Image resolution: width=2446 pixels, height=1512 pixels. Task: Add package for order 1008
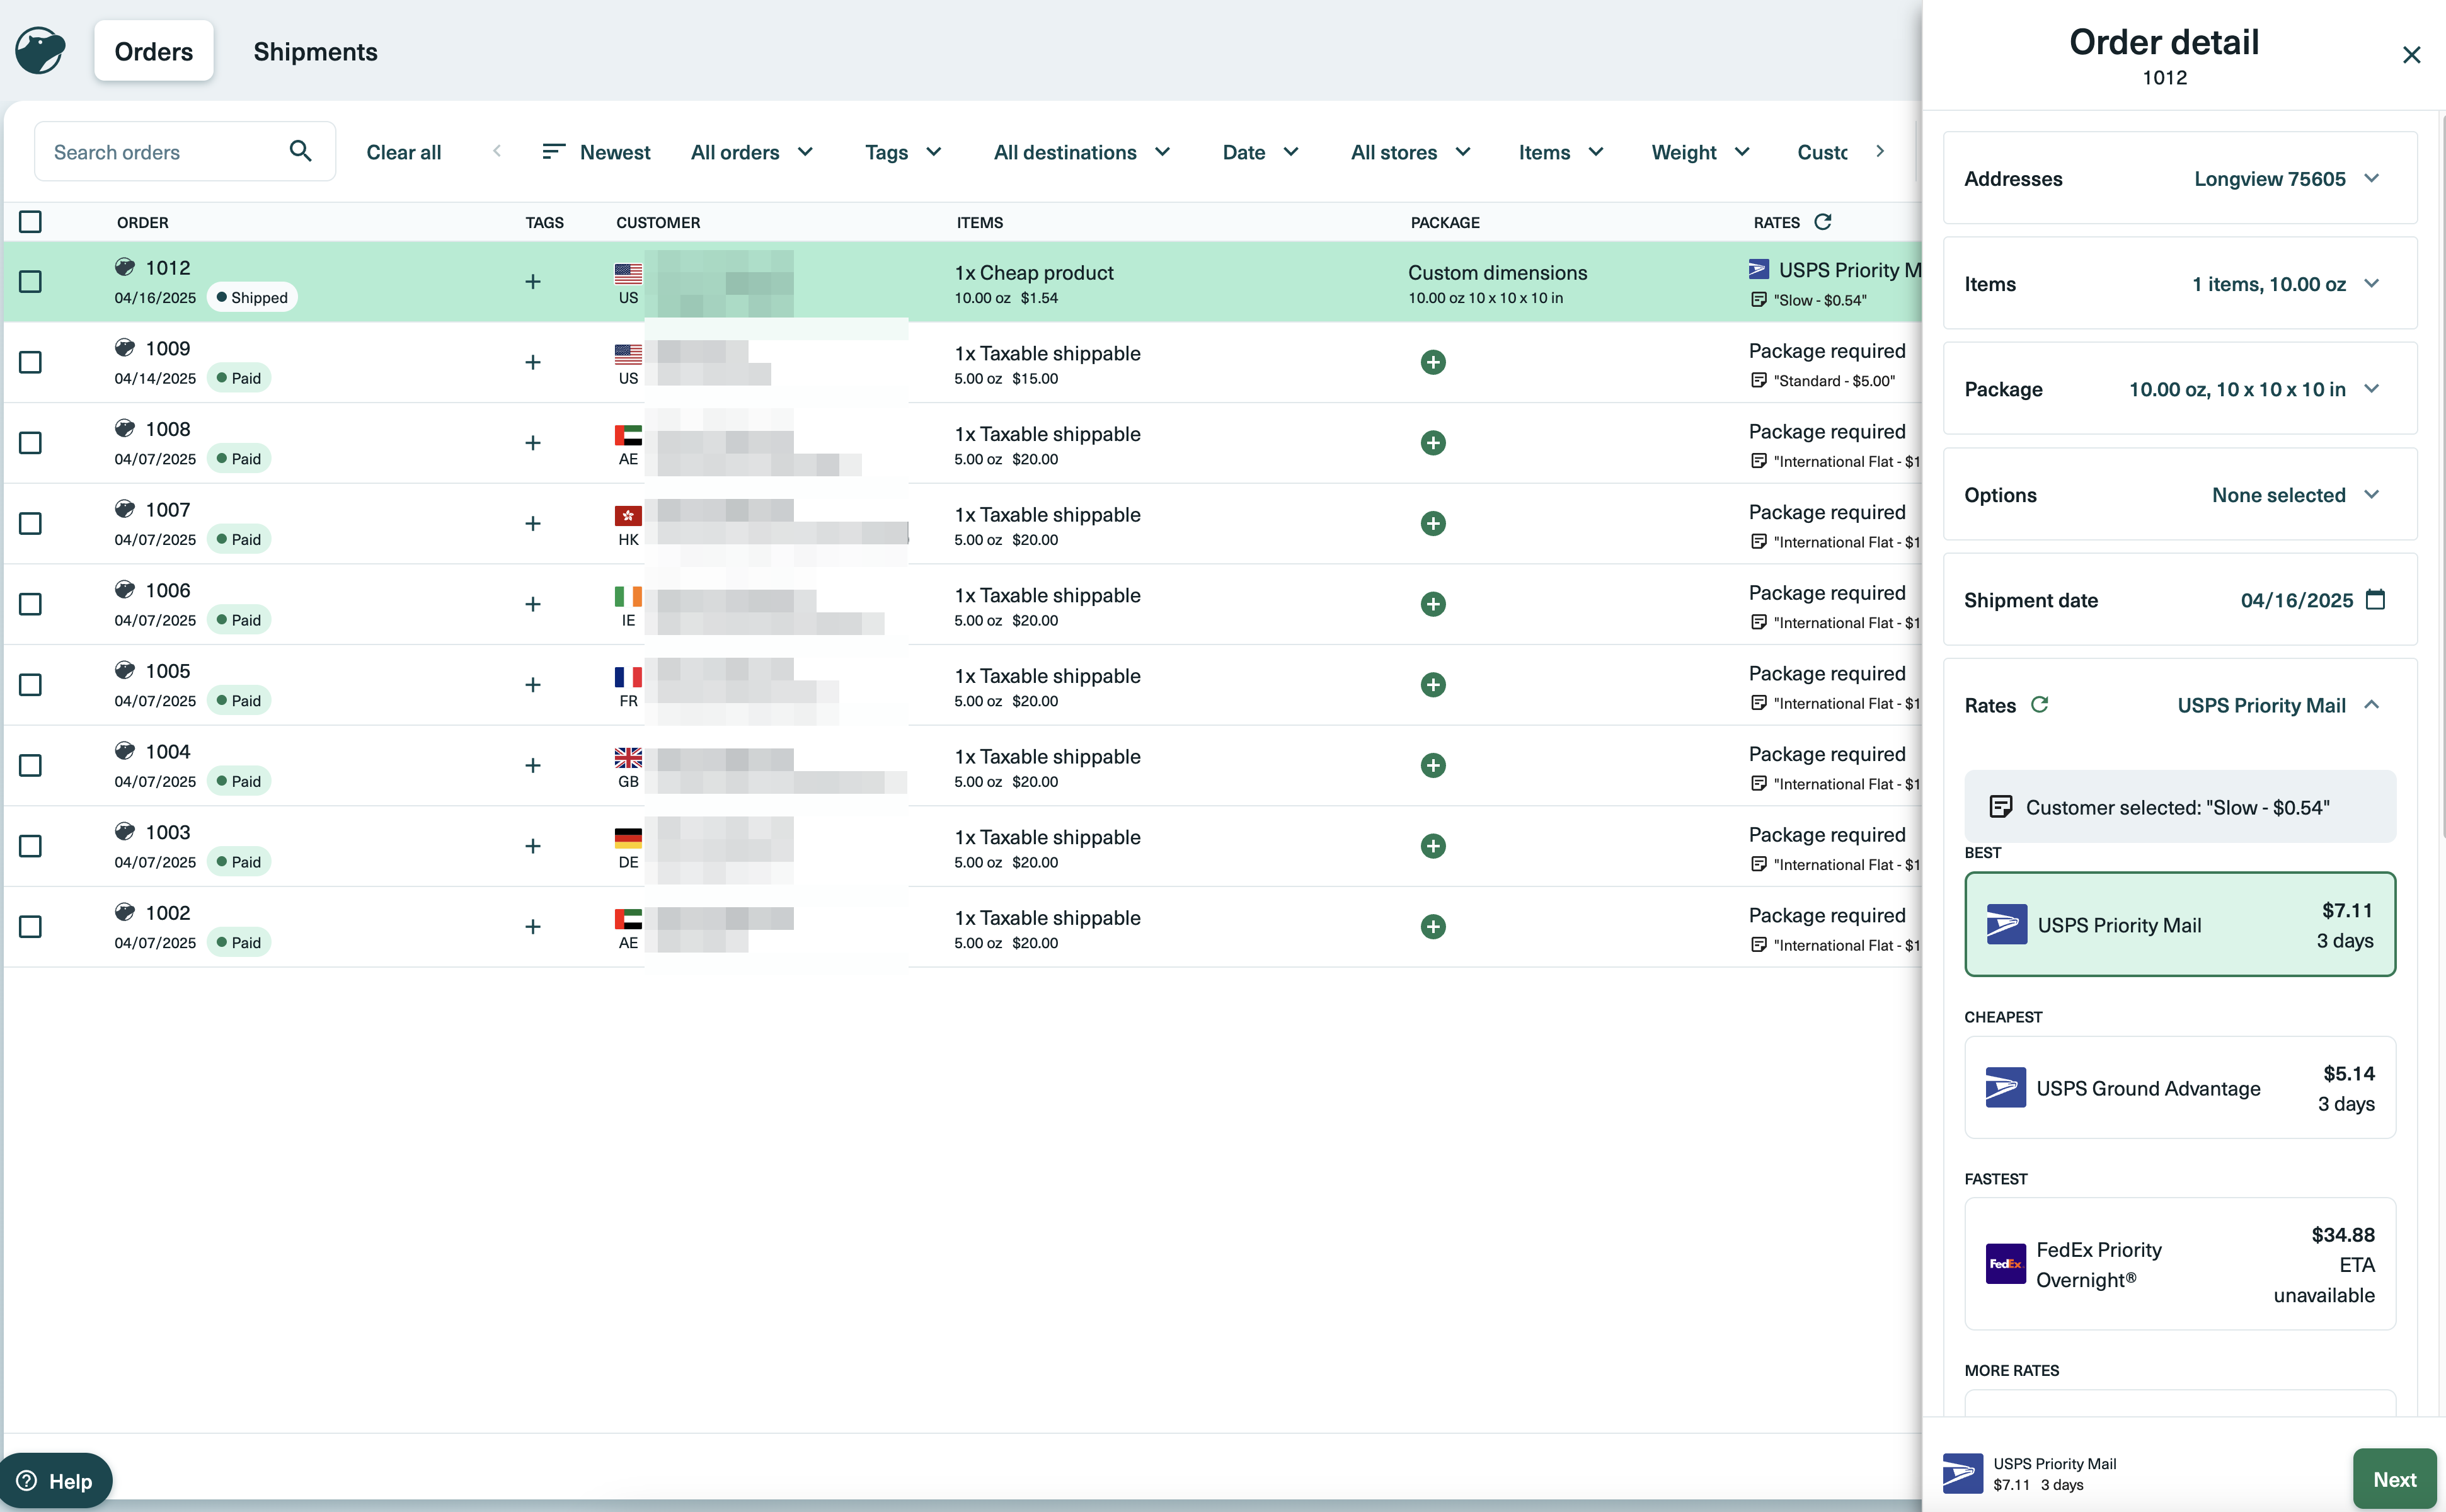point(1433,443)
